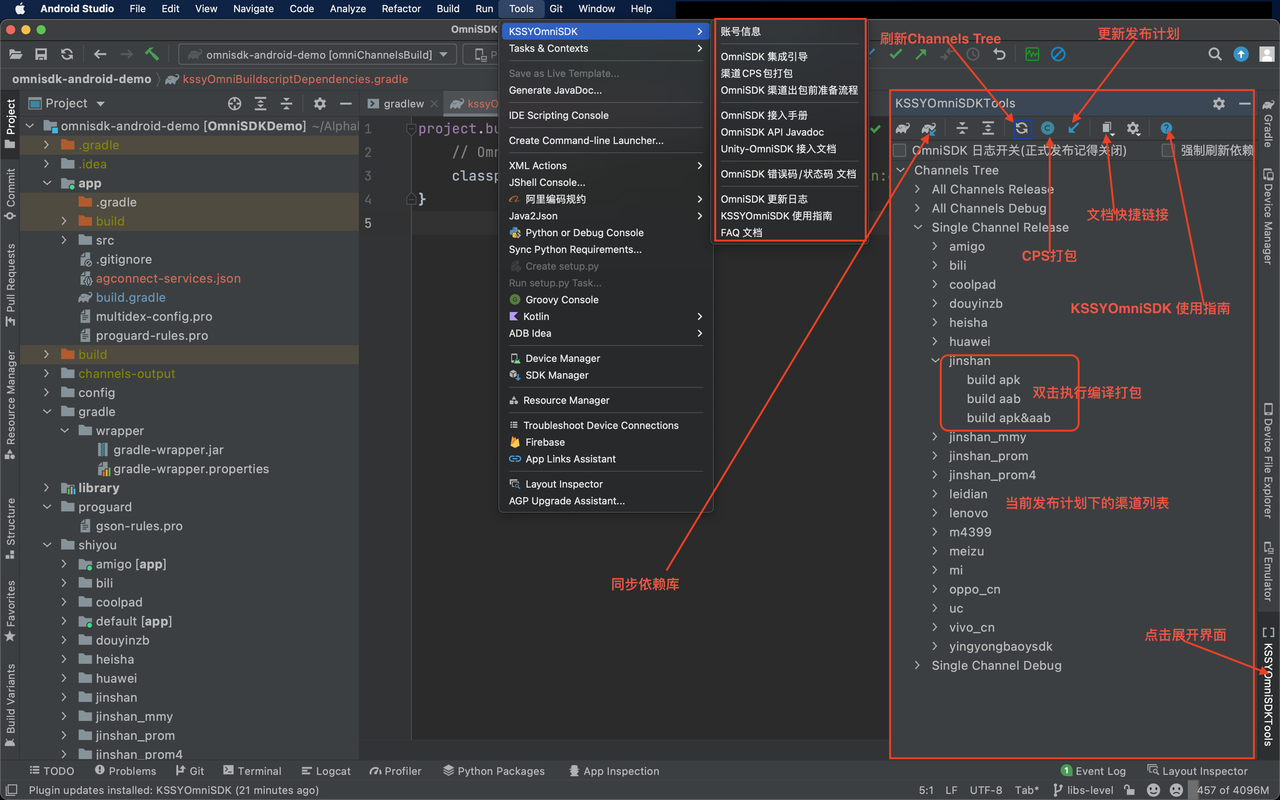The height and width of the screenshot is (800, 1280).
Task: Open the Refactor menu
Action: 401,8
